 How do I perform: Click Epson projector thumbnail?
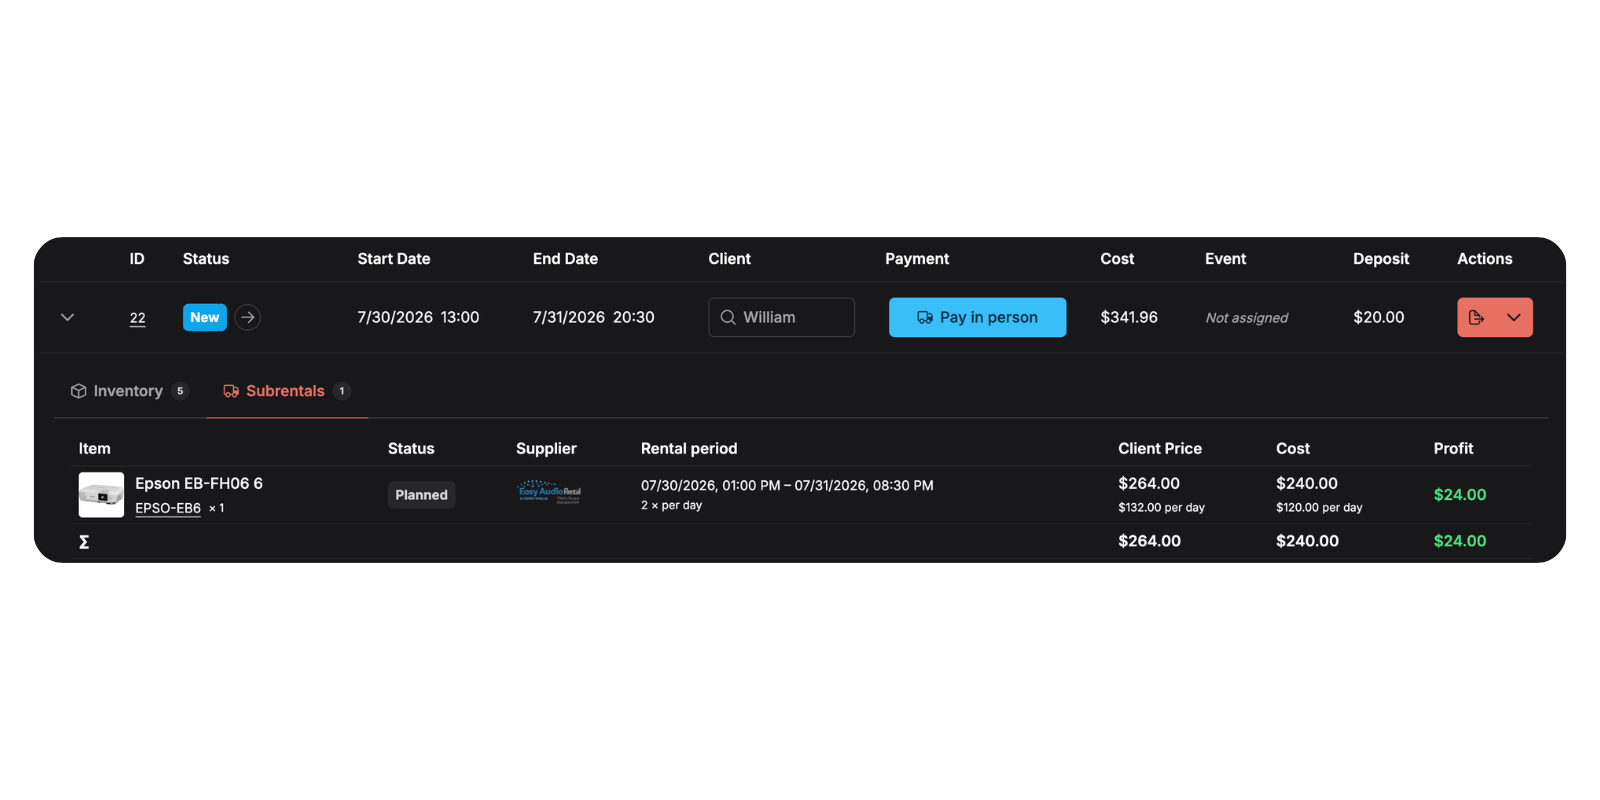101,495
